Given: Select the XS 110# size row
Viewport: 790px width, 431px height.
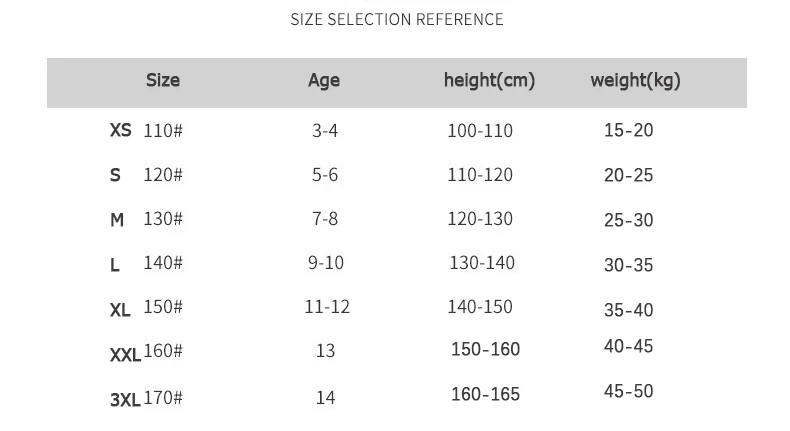Looking at the screenshot, I should point(146,130).
